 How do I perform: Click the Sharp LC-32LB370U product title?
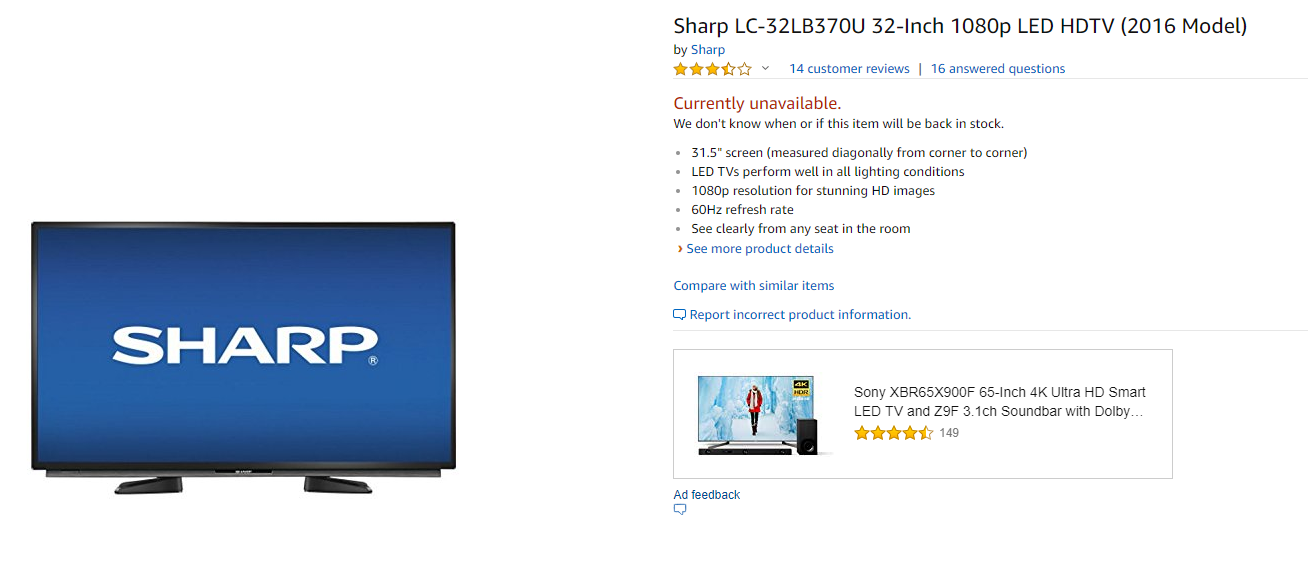tap(960, 26)
